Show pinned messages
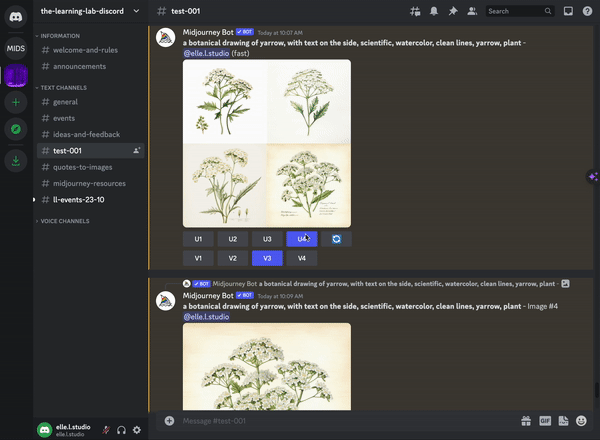The height and width of the screenshot is (440, 600). coord(453,11)
